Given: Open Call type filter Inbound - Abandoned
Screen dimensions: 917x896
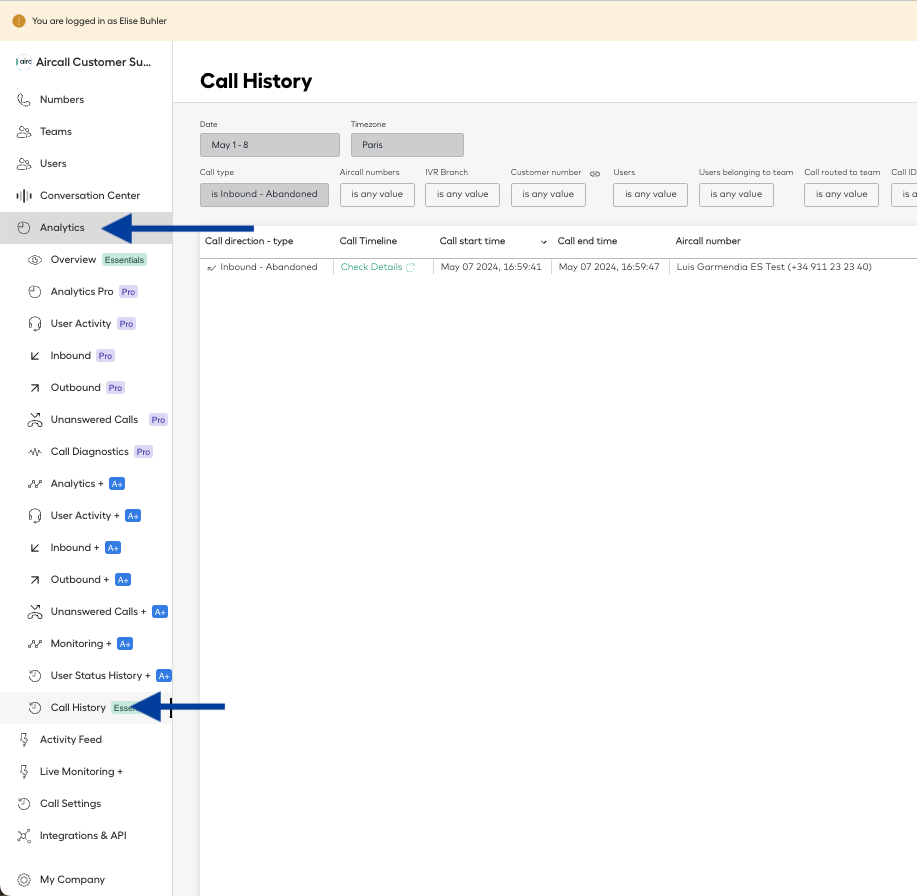Looking at the screenshot, I should 264,195.
